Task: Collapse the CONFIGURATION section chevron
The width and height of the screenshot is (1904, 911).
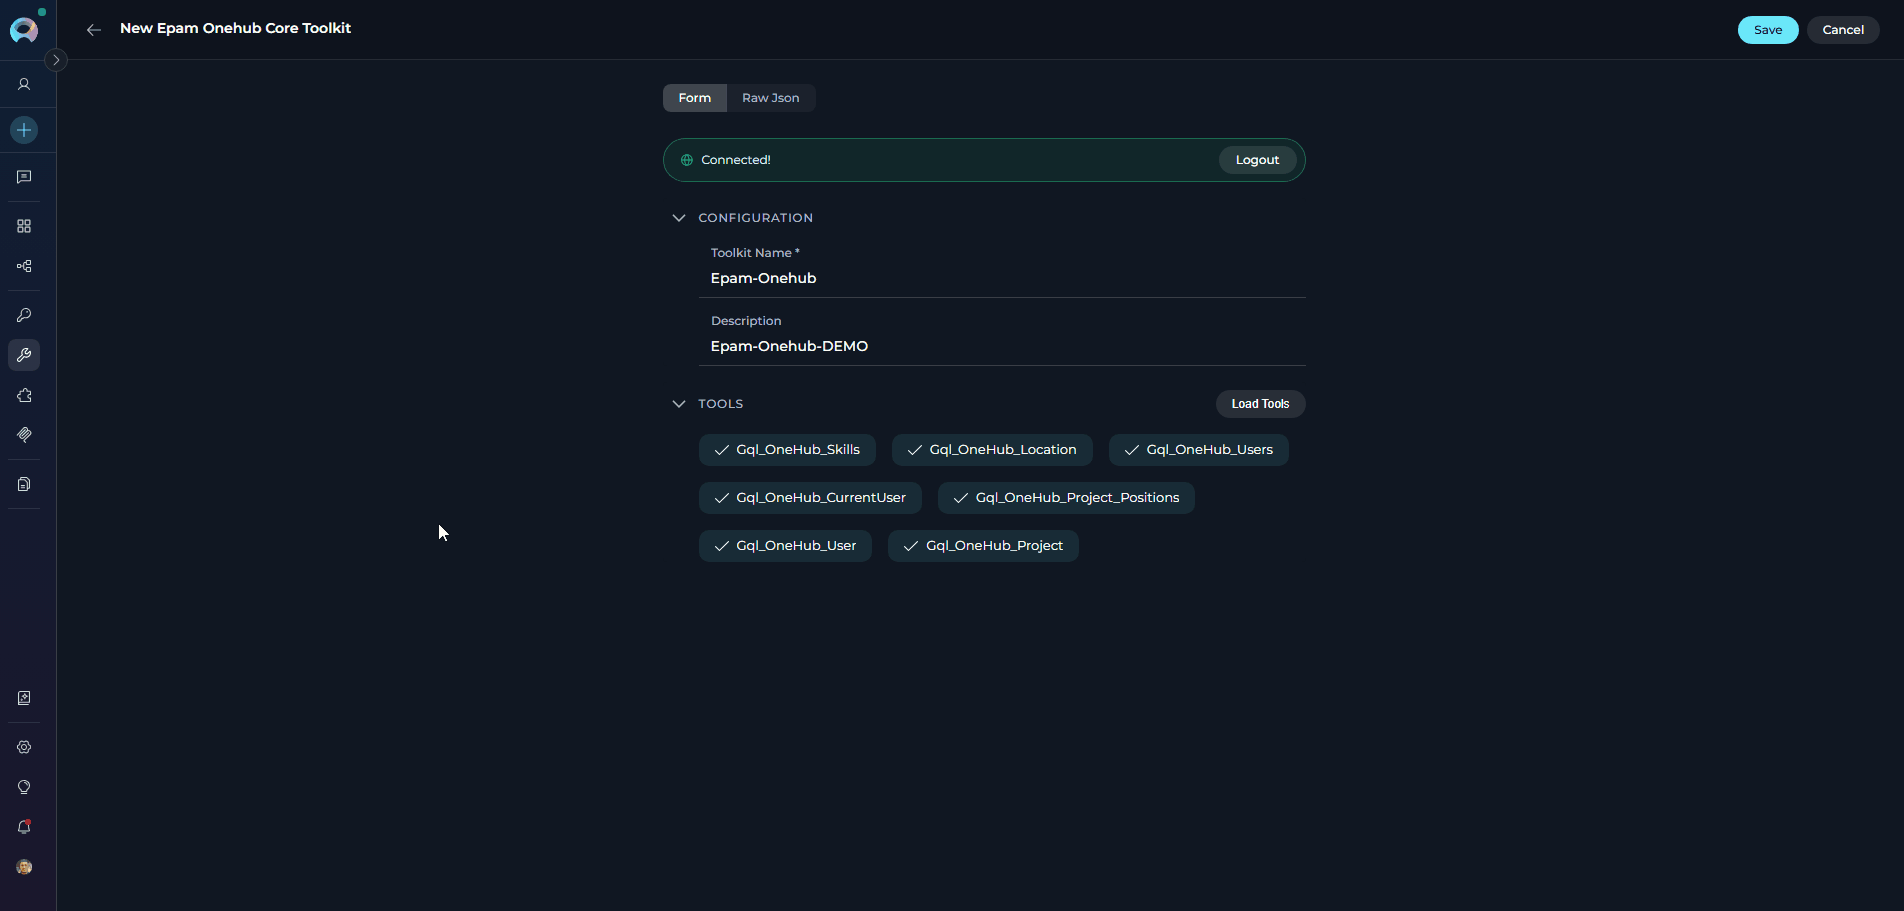Action: pyautogui.click(x=679, y=218)
